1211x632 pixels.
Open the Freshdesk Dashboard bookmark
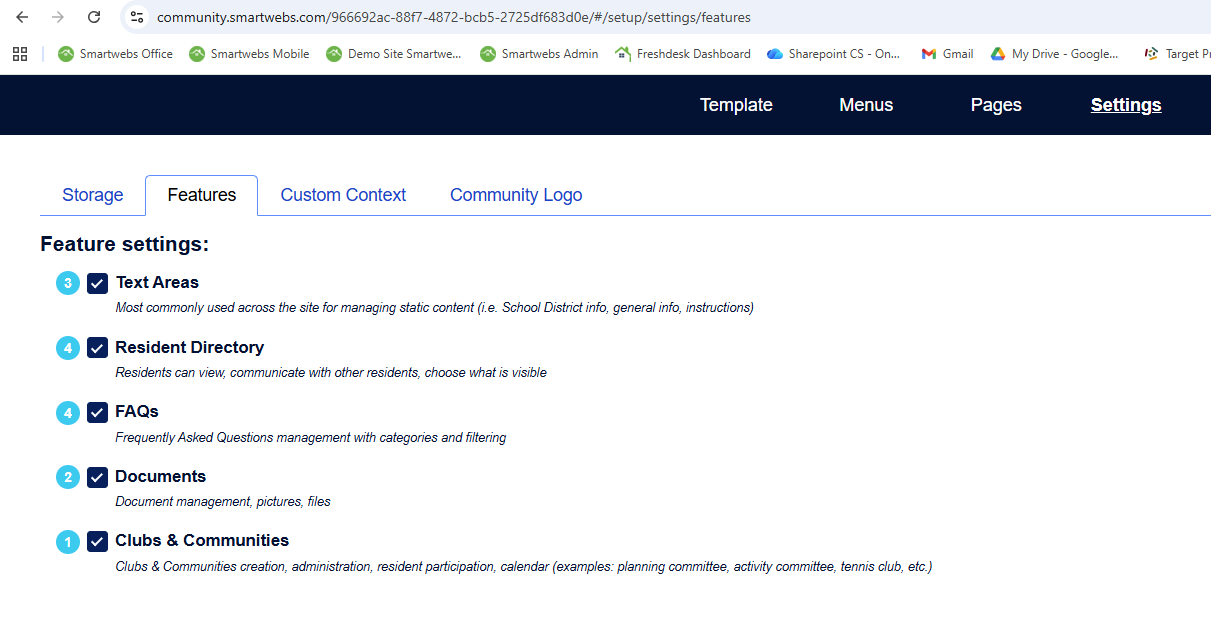(683, 54)
